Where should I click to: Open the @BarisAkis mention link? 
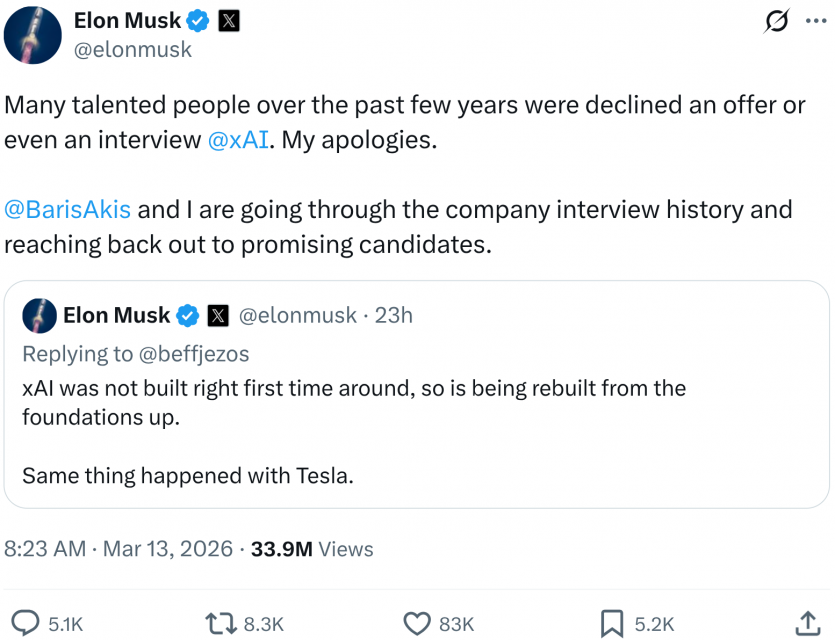(x=67, y=210)
